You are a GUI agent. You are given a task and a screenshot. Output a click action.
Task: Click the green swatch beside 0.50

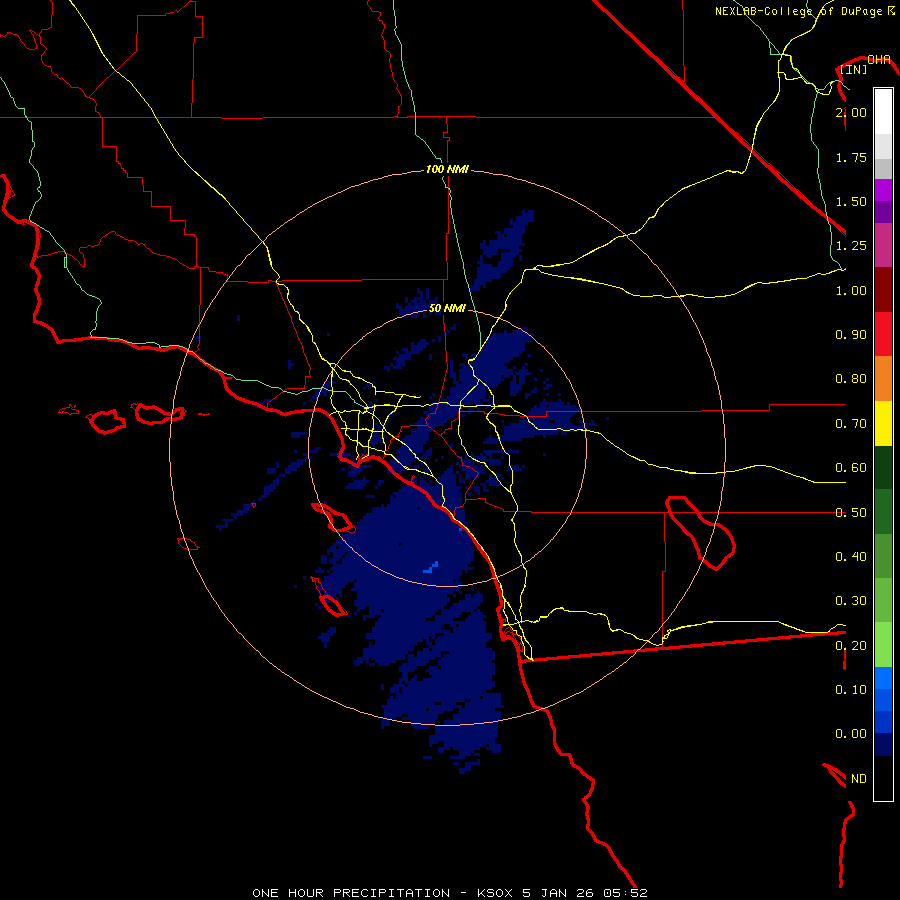pos(883,512)
